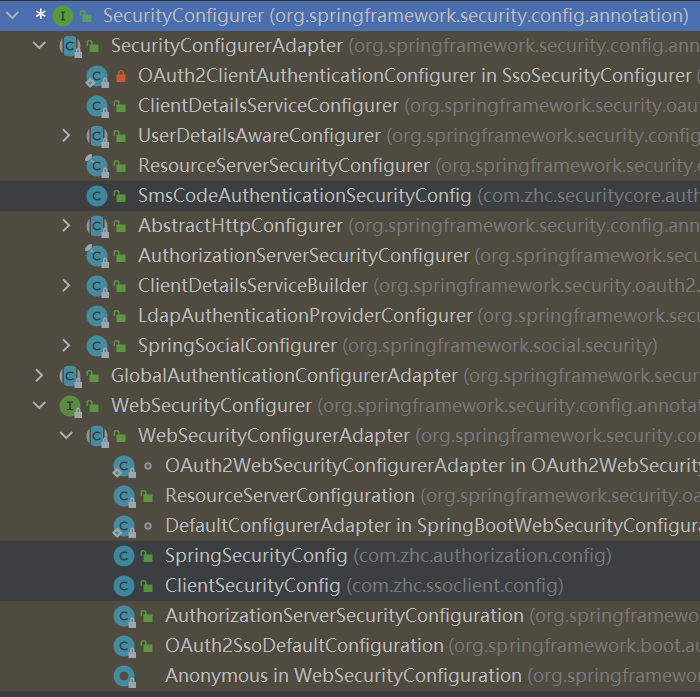The image size is (700, 697).
Task: Collapse the WebSecurityConfigurerAdapter node
Action: (x=66, y=436)
